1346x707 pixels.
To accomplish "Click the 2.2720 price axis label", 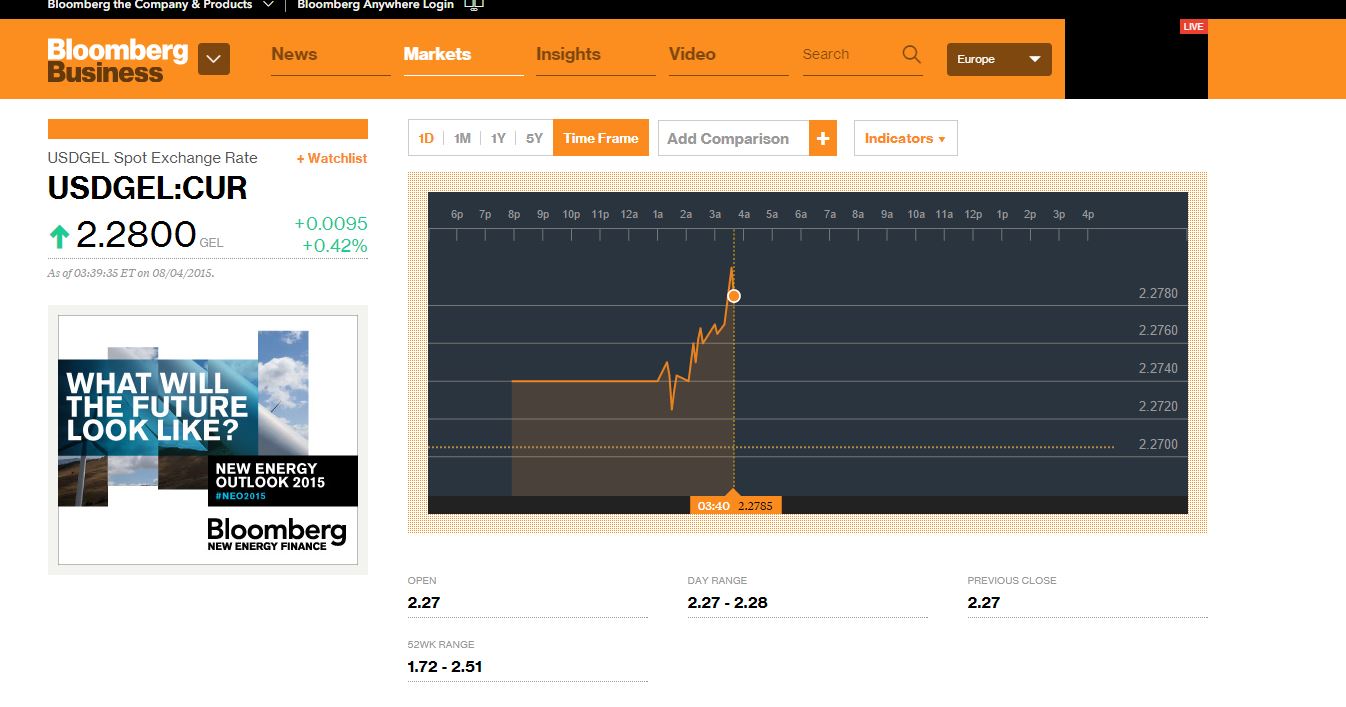I will tap(1158, 407).
